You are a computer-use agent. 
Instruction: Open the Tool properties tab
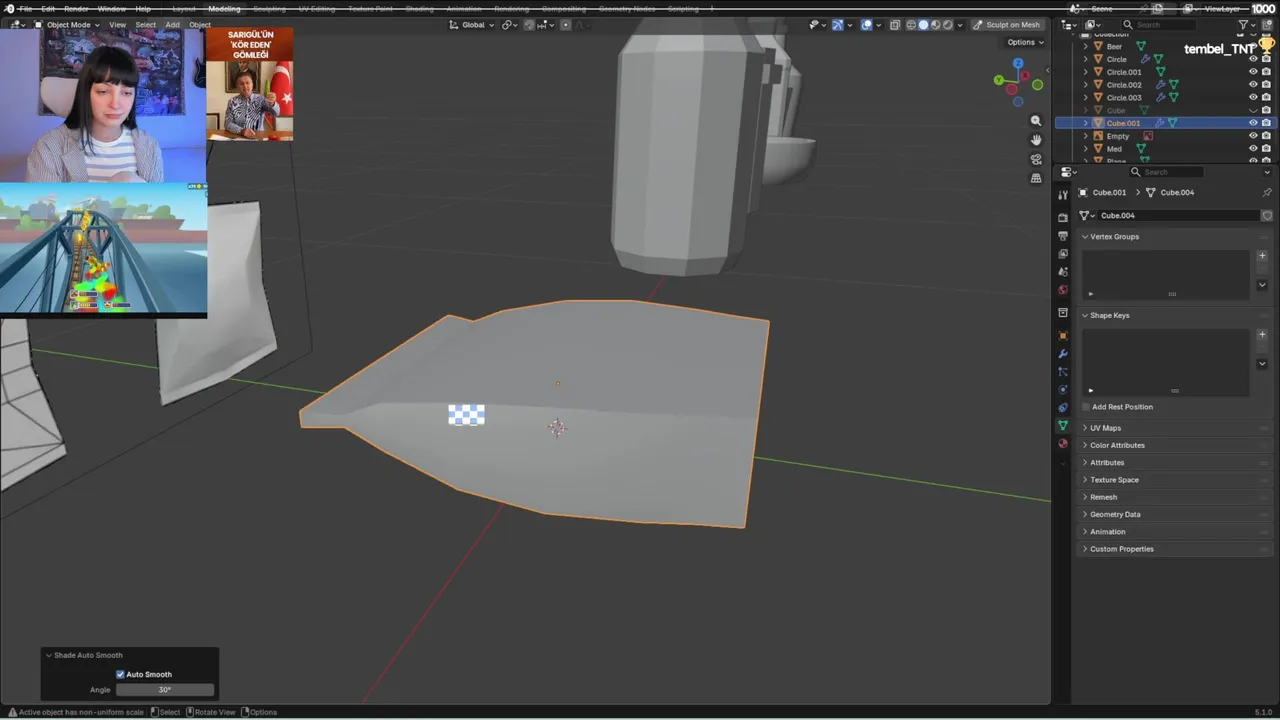pyautogui.click(x=1063, y=195)
